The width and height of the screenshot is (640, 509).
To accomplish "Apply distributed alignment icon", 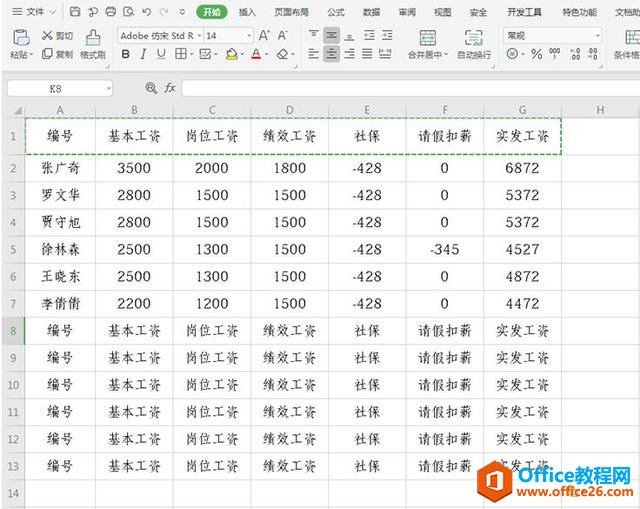I will 385,53.
